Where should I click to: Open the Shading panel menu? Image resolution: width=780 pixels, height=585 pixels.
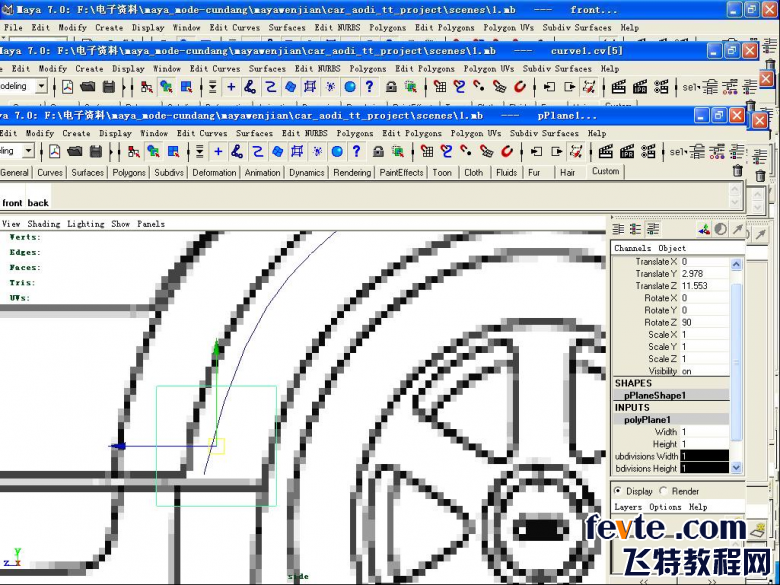43,224
